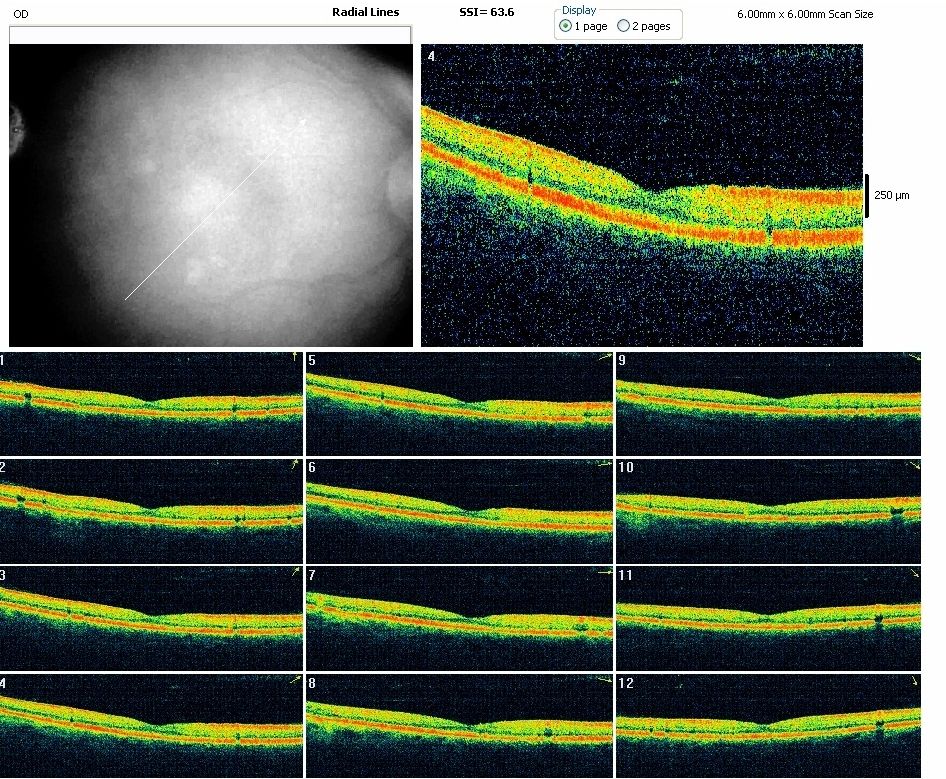Open radial scan thumbnail 1

coord(151,403)
